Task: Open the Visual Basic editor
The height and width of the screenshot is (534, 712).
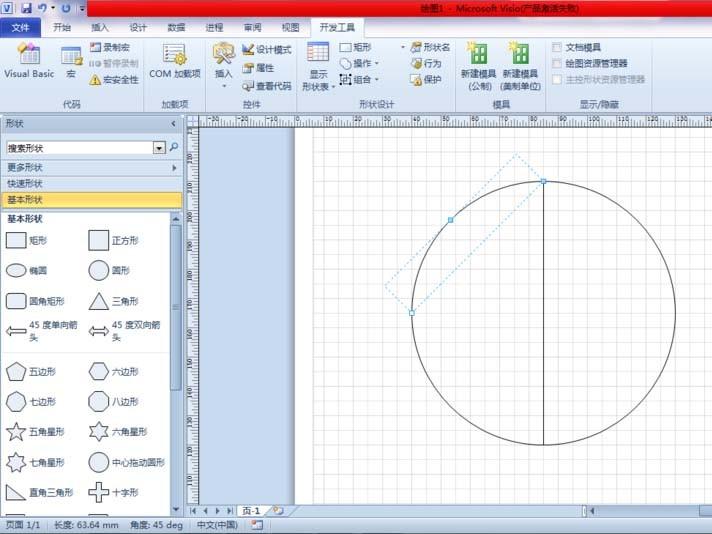Action: point(29,61)
